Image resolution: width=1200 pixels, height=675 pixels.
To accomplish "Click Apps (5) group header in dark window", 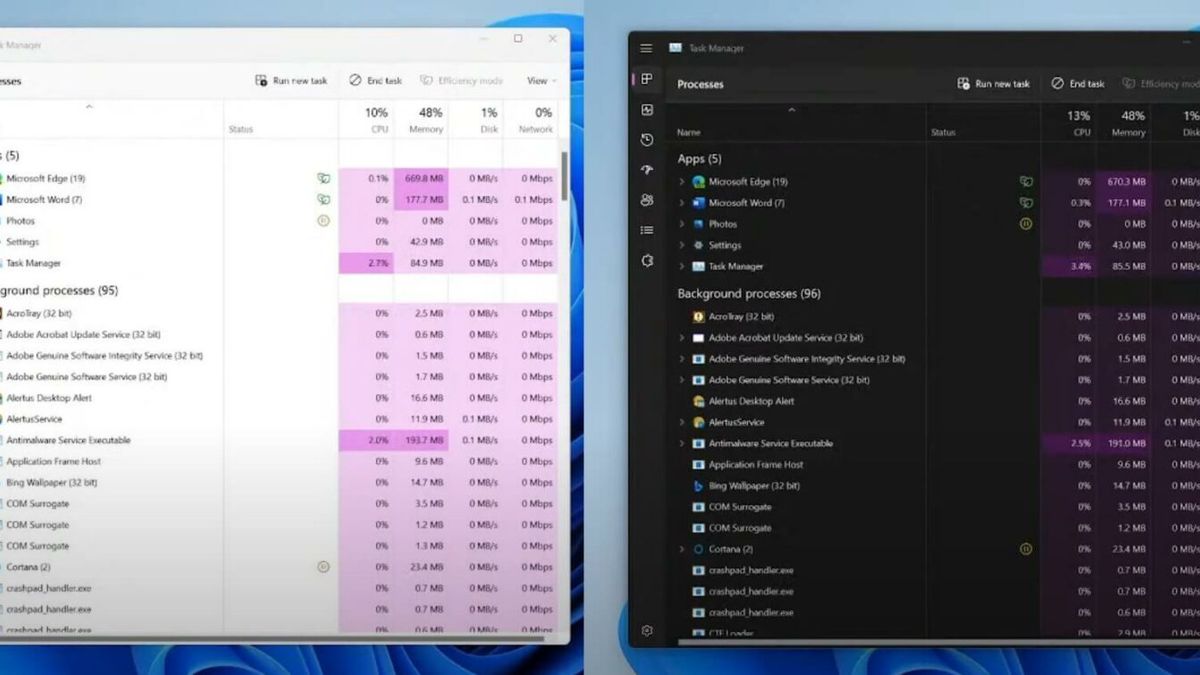I will point(699,158).
